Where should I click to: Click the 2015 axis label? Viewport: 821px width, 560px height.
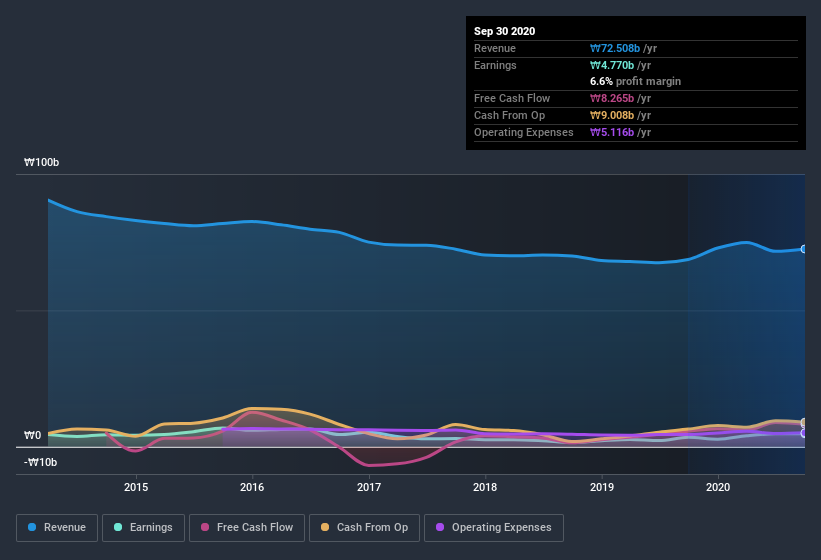tap(136, 487)
